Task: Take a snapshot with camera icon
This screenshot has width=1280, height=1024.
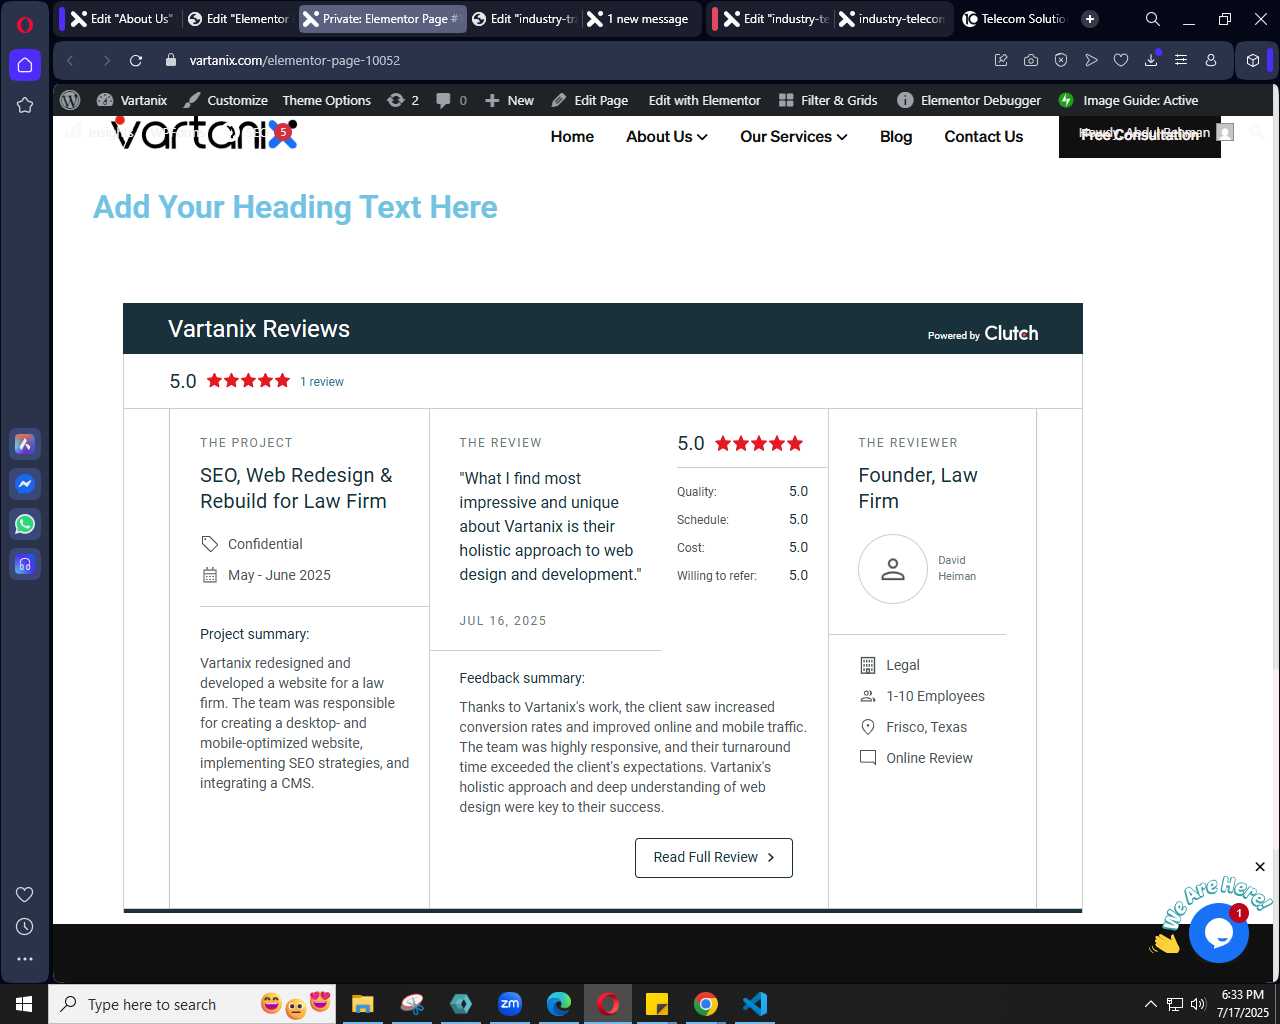Action: 1031,60
